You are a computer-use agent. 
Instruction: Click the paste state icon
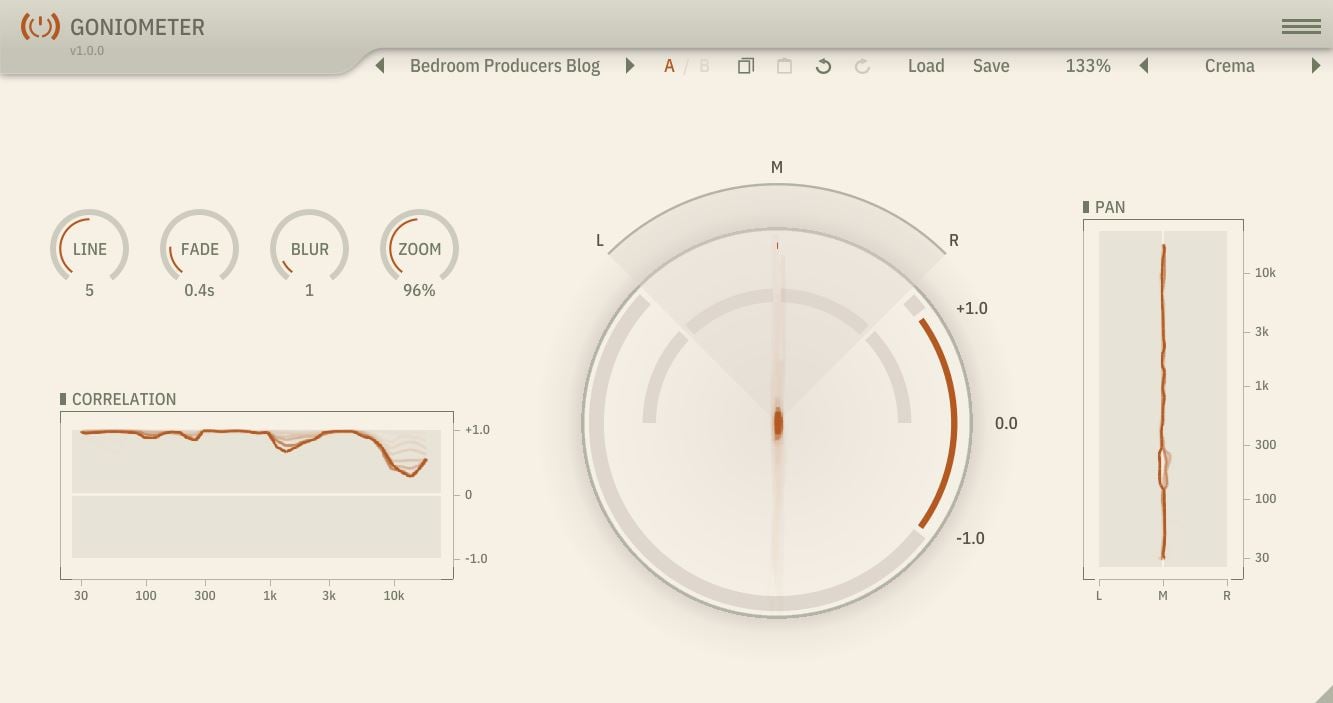coord(785,66)
